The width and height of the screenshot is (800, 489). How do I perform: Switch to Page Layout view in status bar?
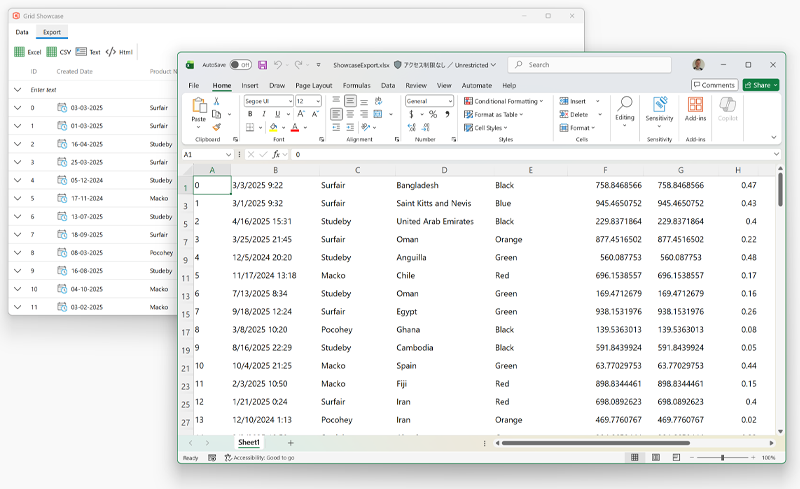pyautogui.click(x=656, y=457)
